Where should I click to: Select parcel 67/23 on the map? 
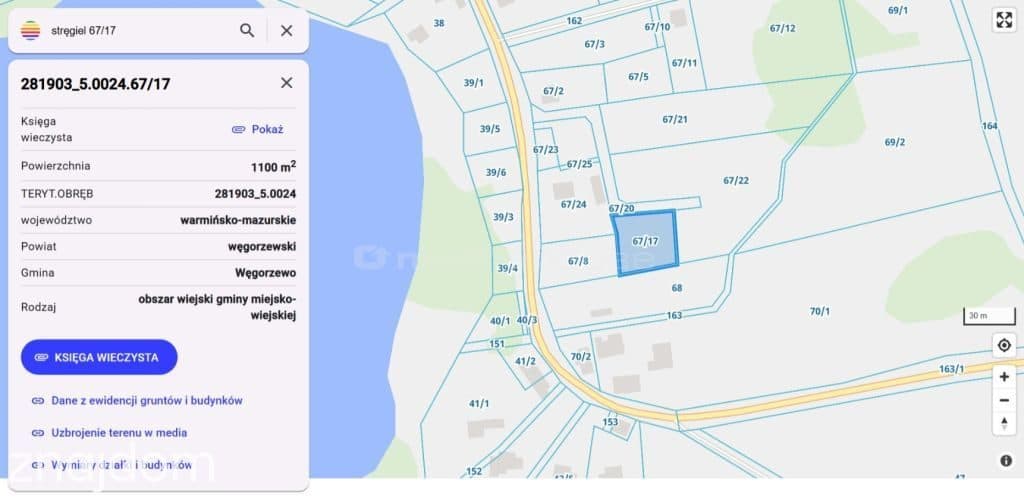click(x=545, y=150)
